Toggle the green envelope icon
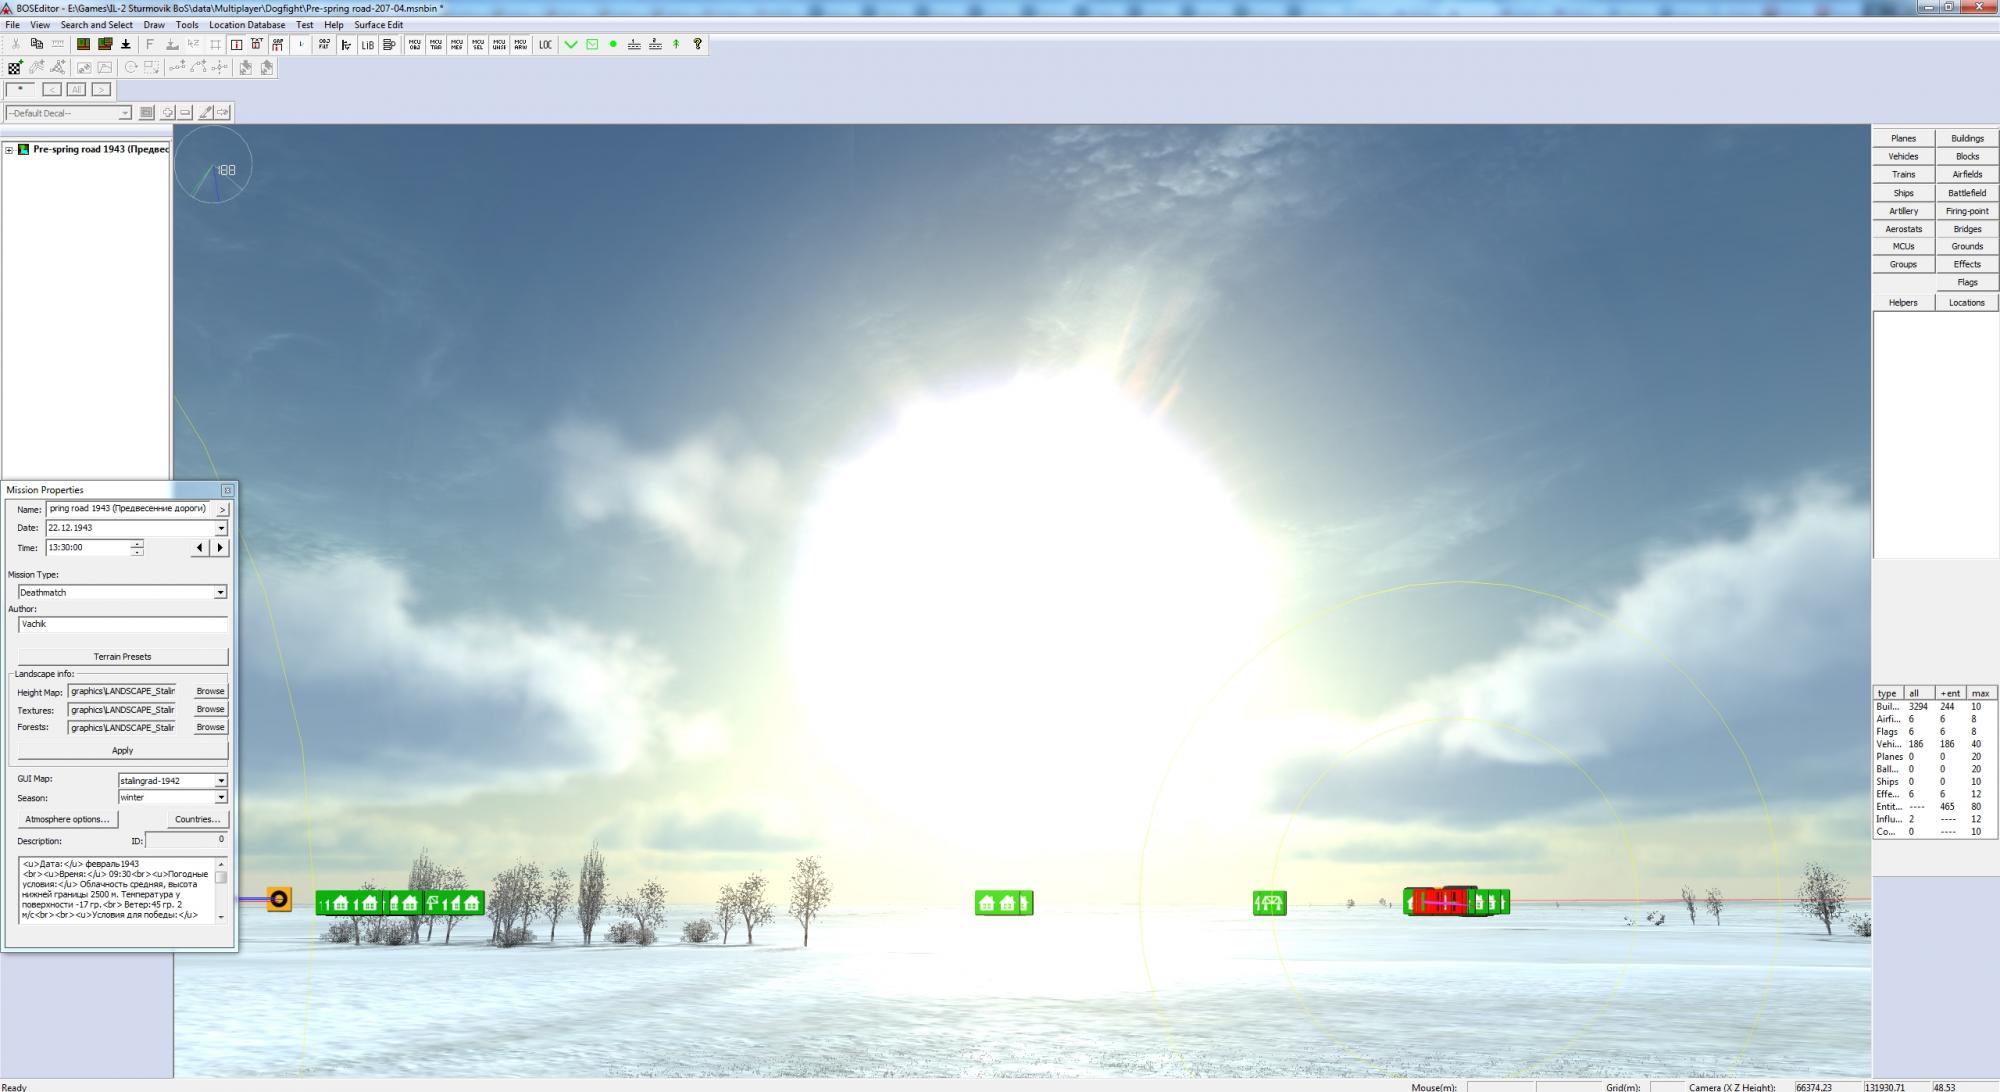This screenshot has width=2000, height=1092. [592, 44]
